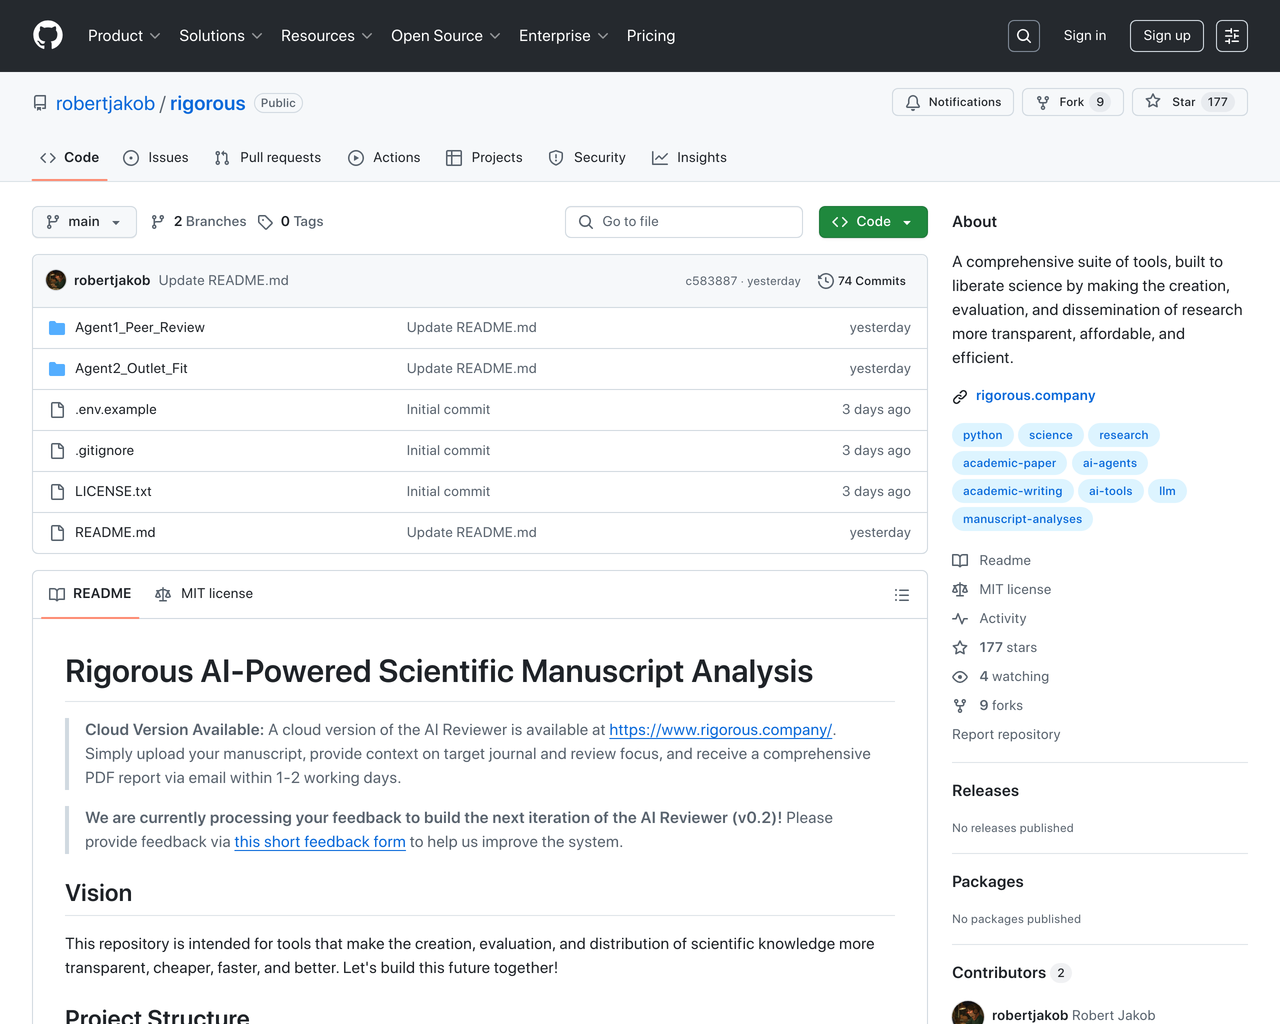Click the Notifications bell icon
This screenshot has width=1280, height=1024.
[x=913, y=102]
